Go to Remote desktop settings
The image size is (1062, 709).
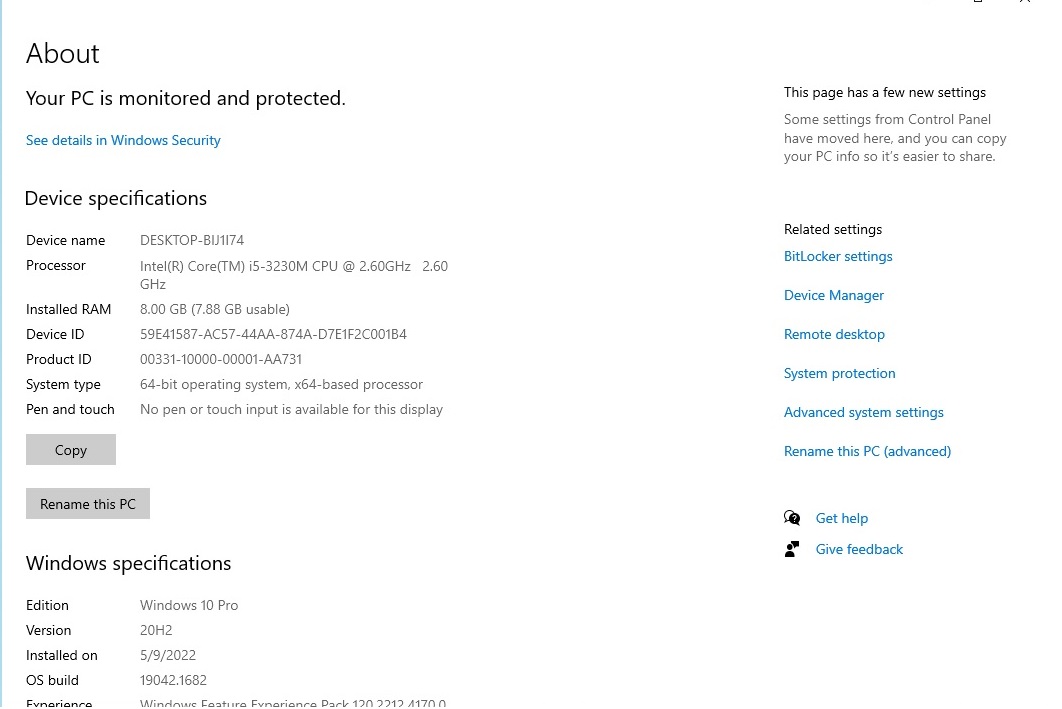834,334
